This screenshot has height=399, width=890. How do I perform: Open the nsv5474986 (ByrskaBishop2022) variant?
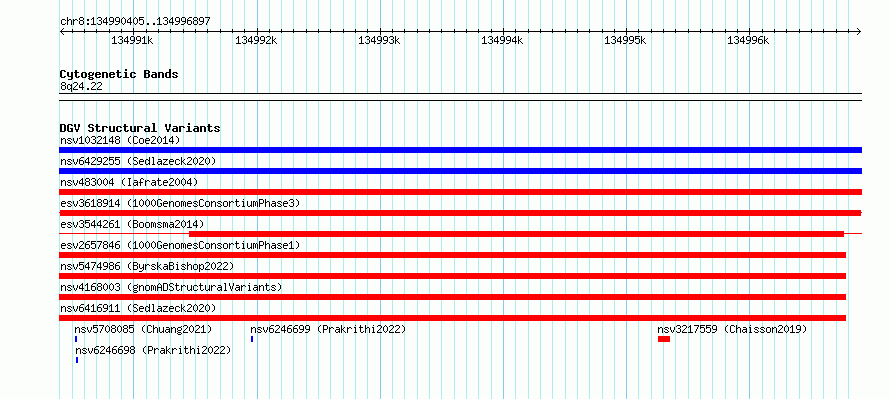(147, 266)
